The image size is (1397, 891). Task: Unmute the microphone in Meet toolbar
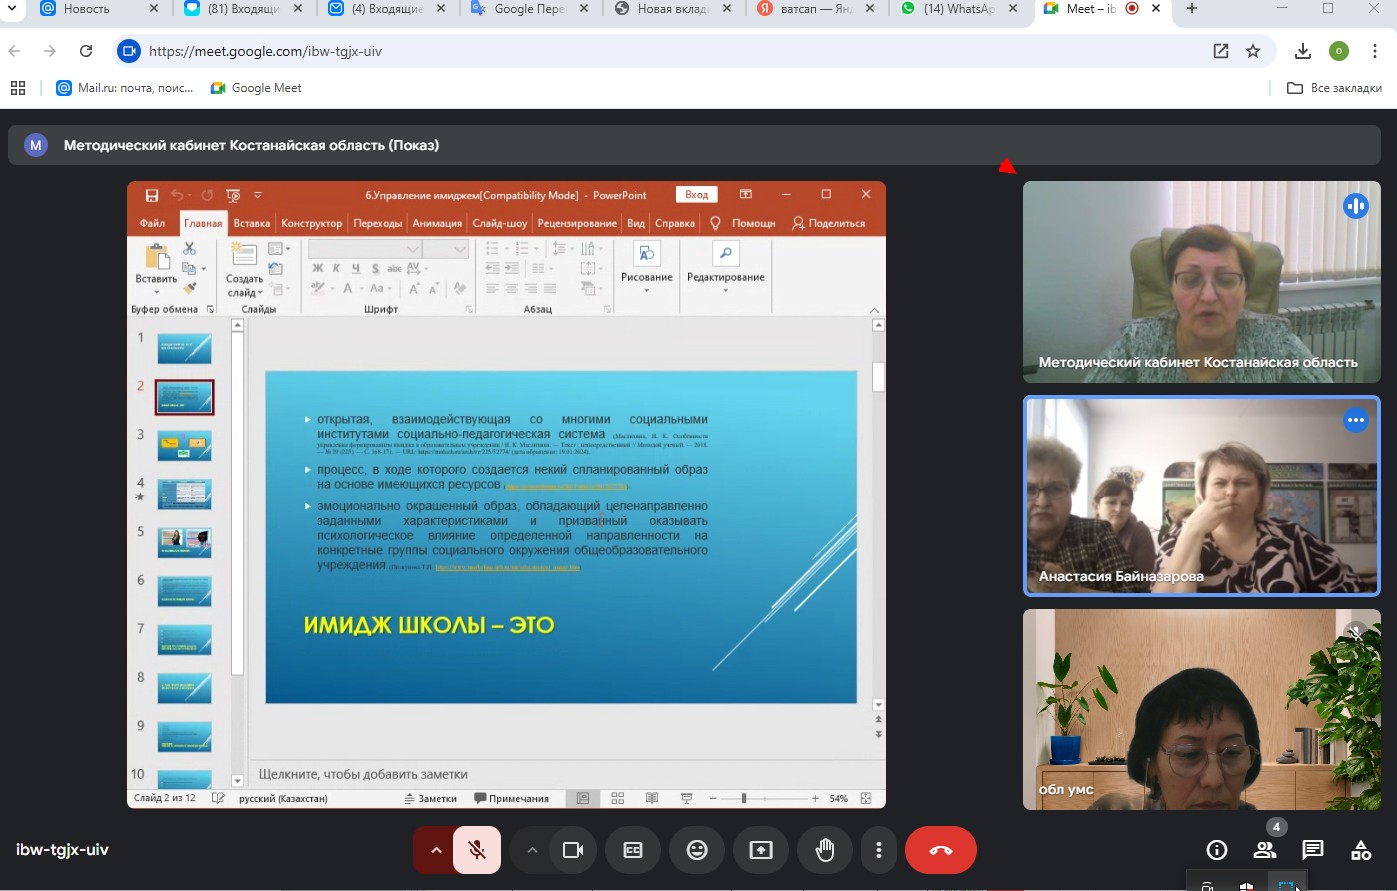[477, 850]
